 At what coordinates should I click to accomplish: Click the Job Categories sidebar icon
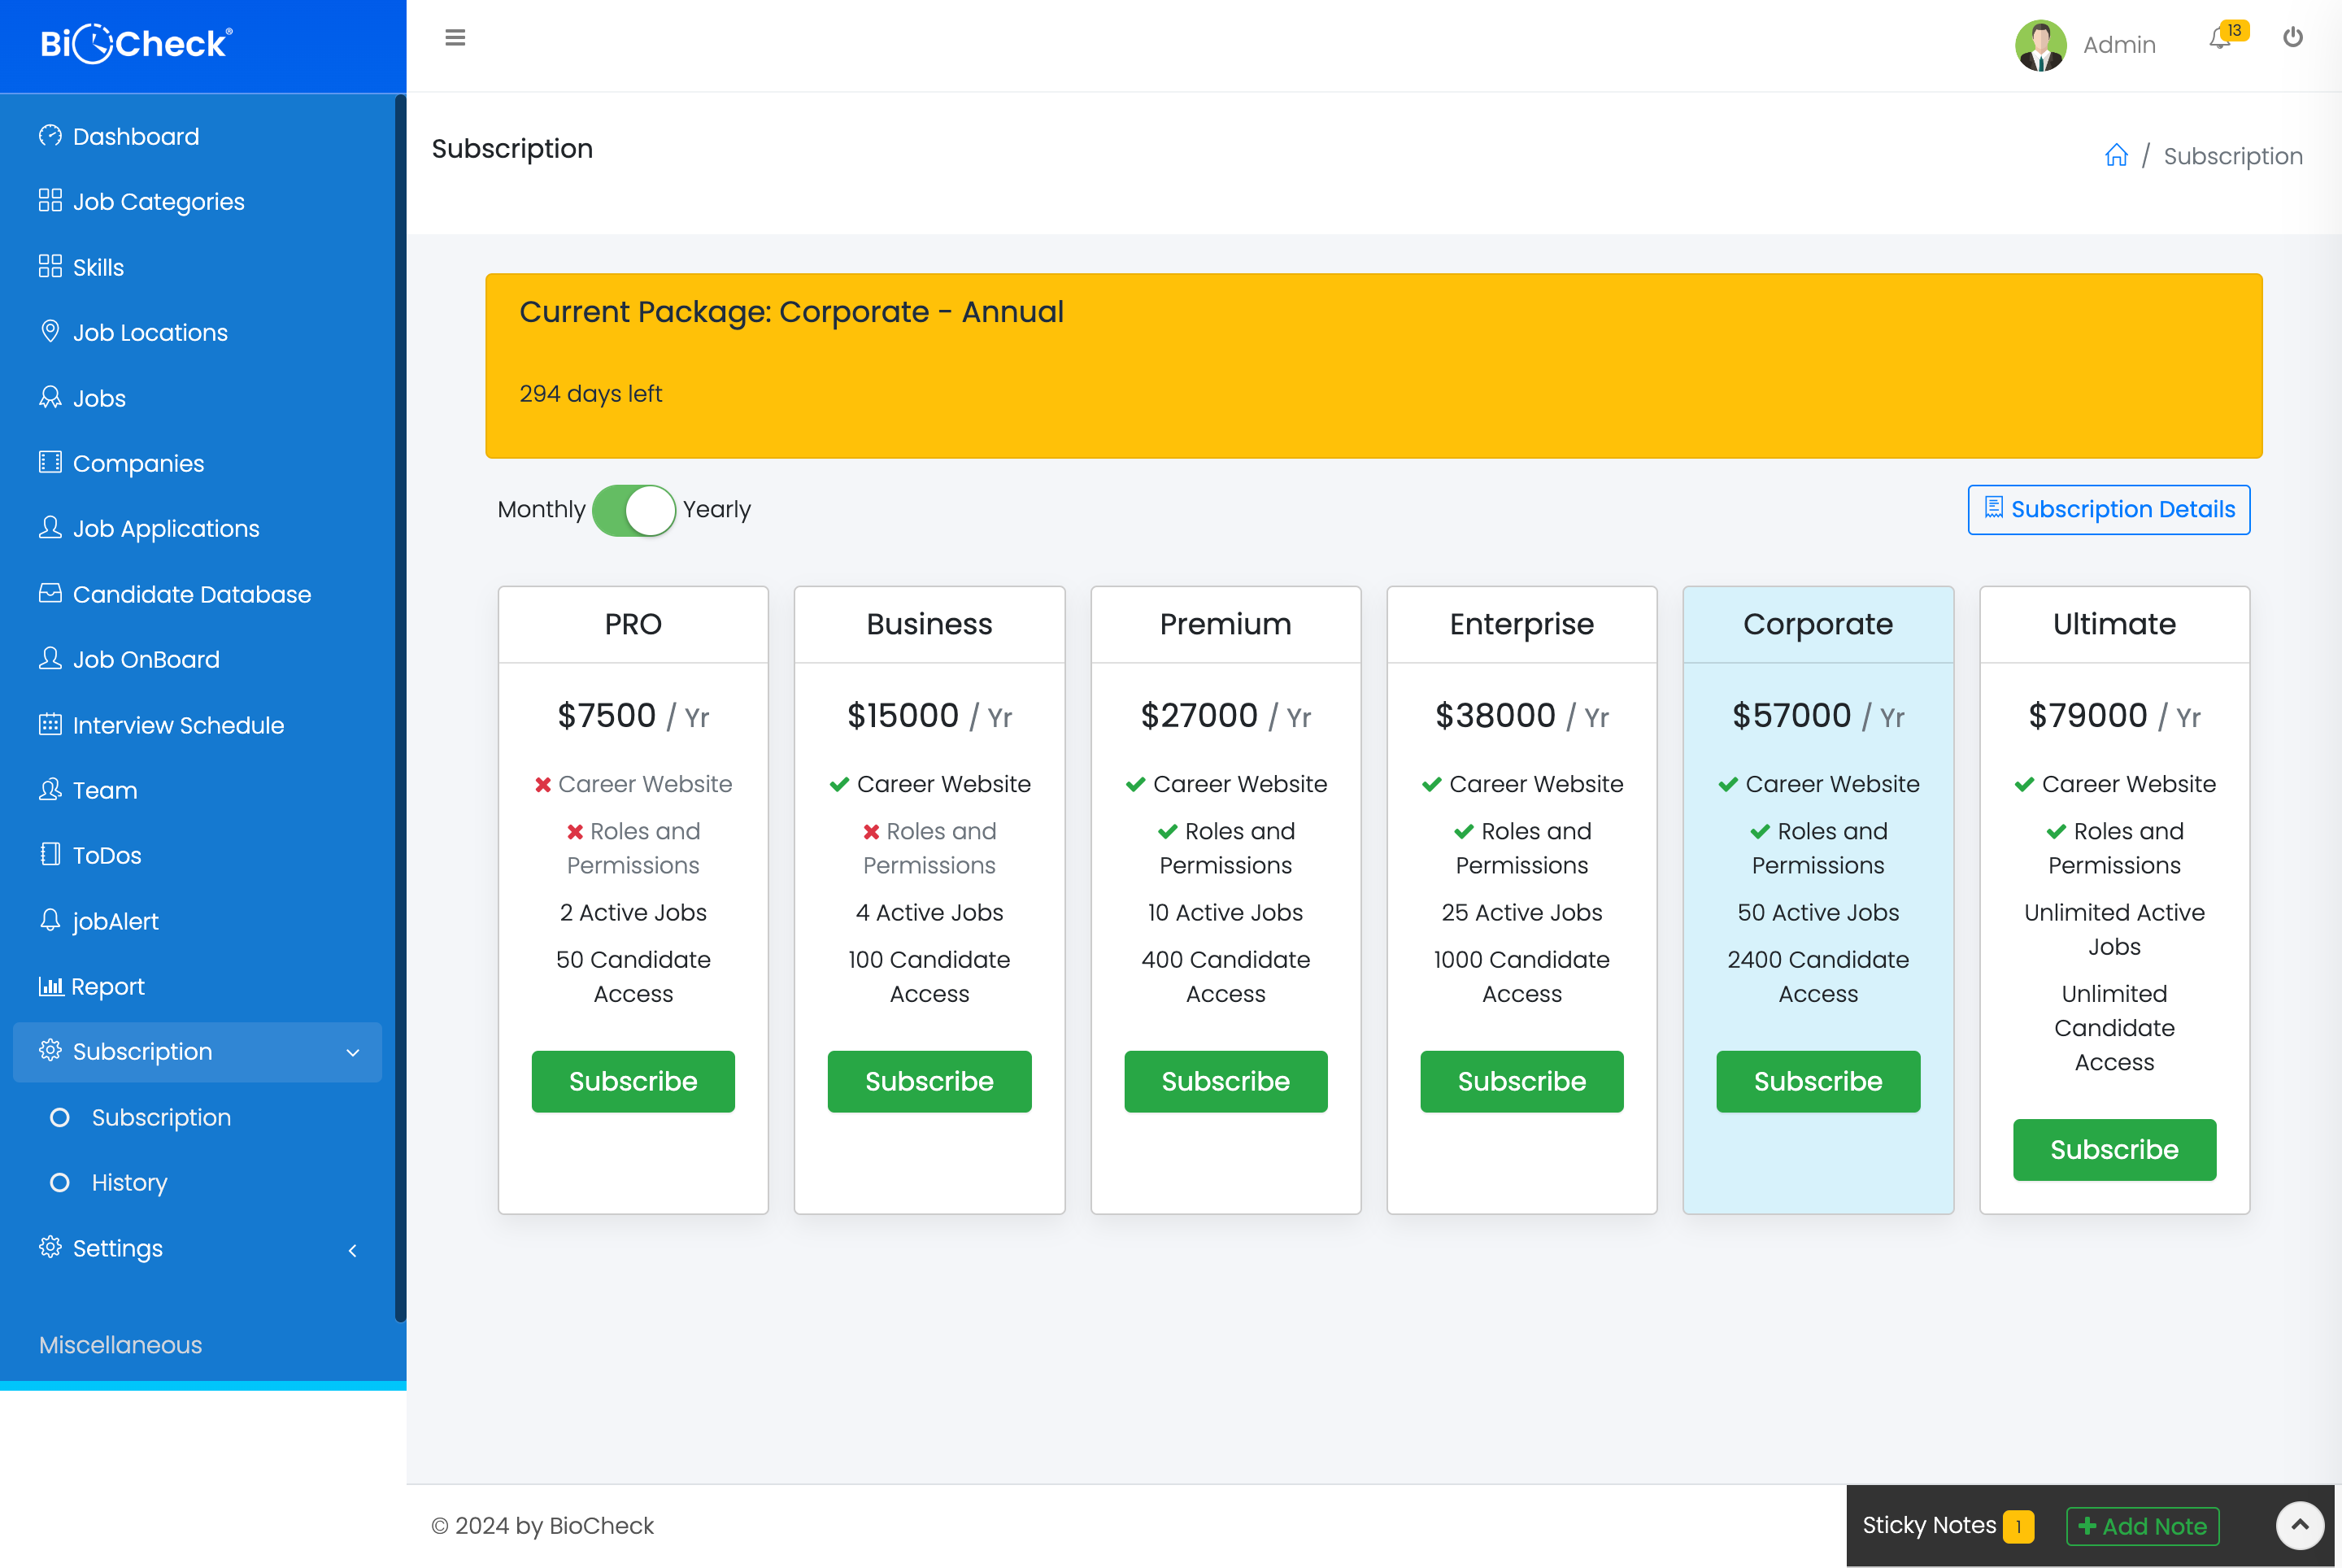[49, 201]
